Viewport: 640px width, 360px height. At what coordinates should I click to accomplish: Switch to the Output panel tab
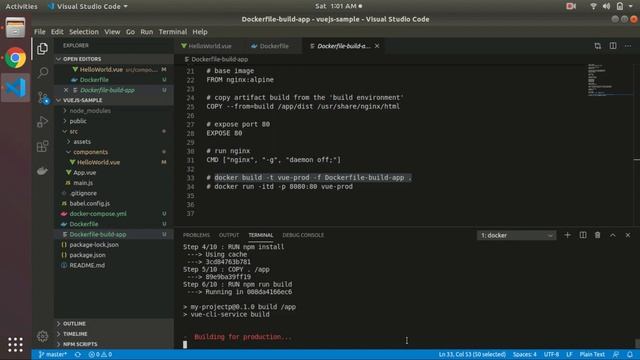click(229, 235)
